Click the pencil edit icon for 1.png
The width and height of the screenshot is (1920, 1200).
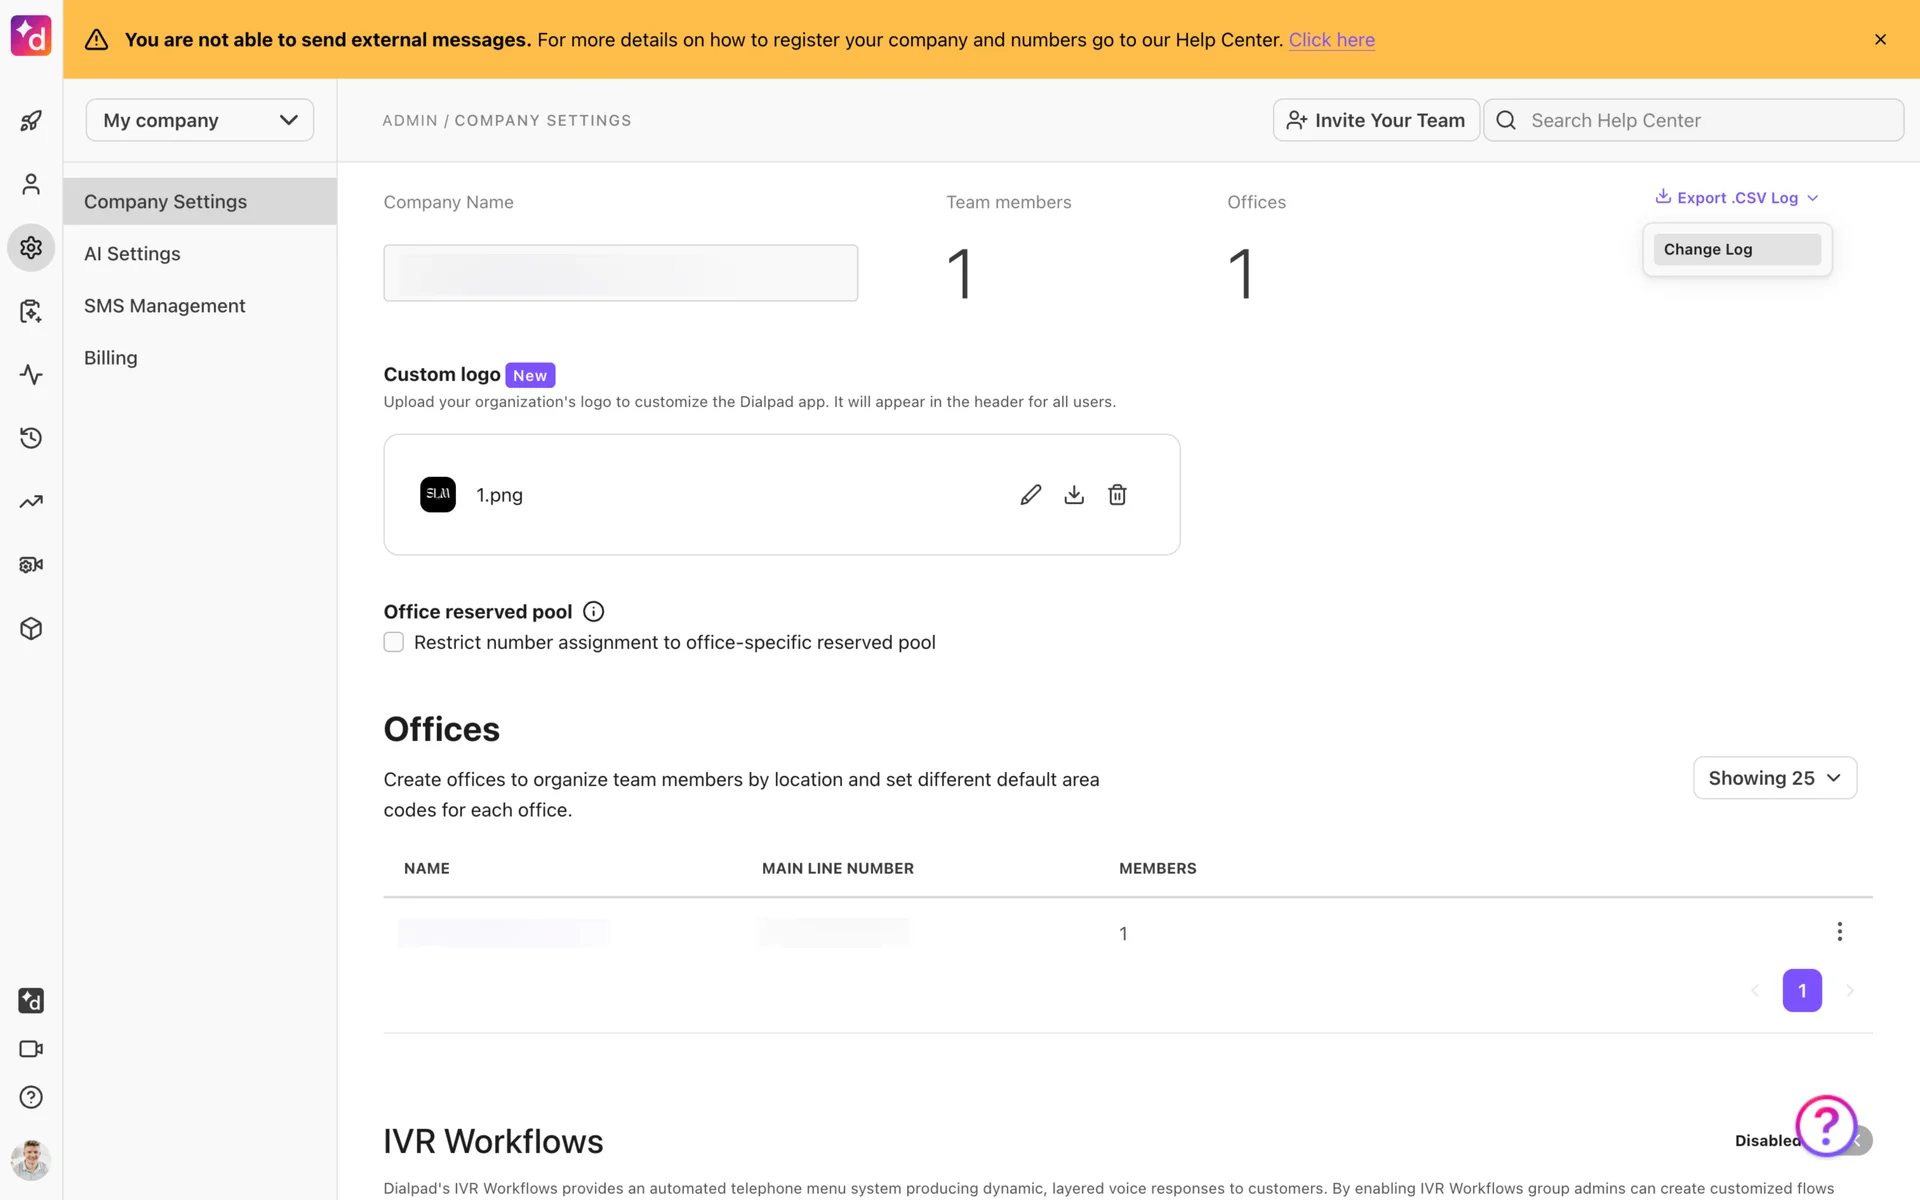click(x=1030, y=495)
